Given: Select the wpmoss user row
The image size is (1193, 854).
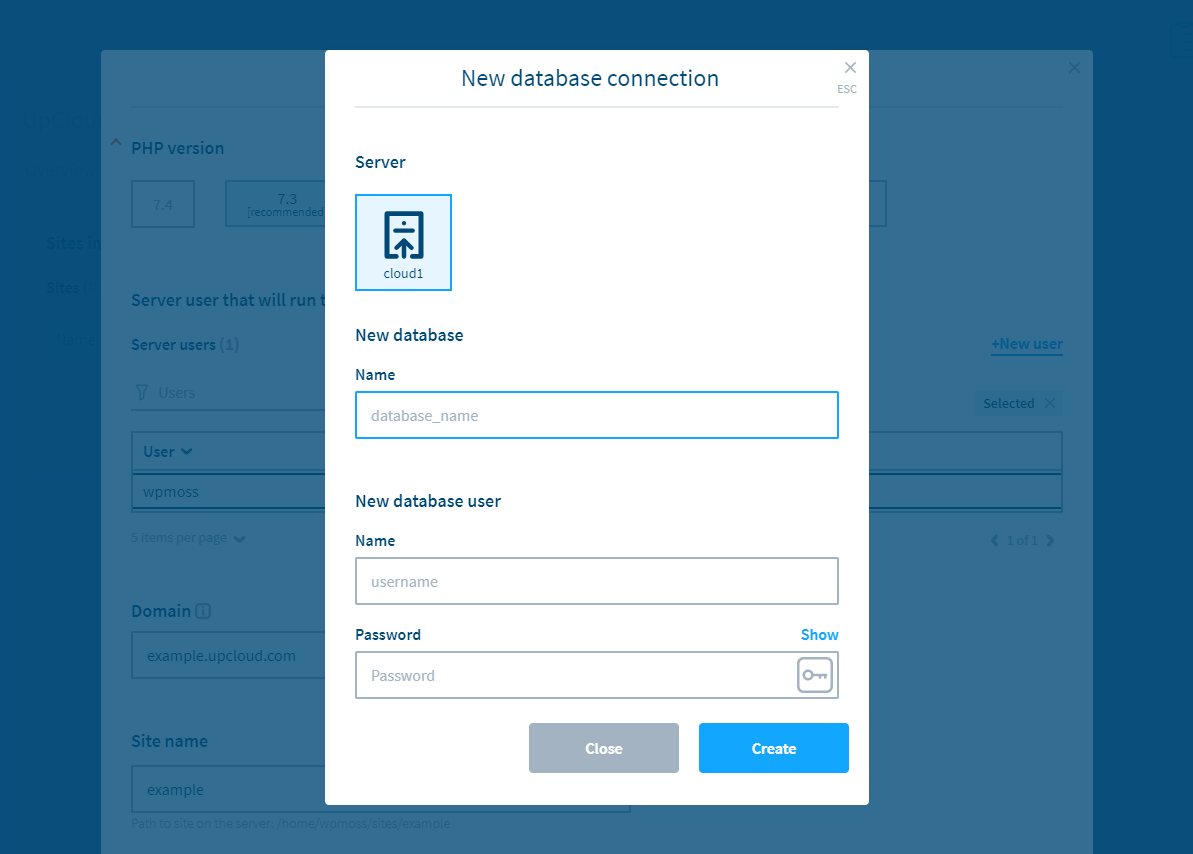Looking at the screenshot, I should [228, 492].
